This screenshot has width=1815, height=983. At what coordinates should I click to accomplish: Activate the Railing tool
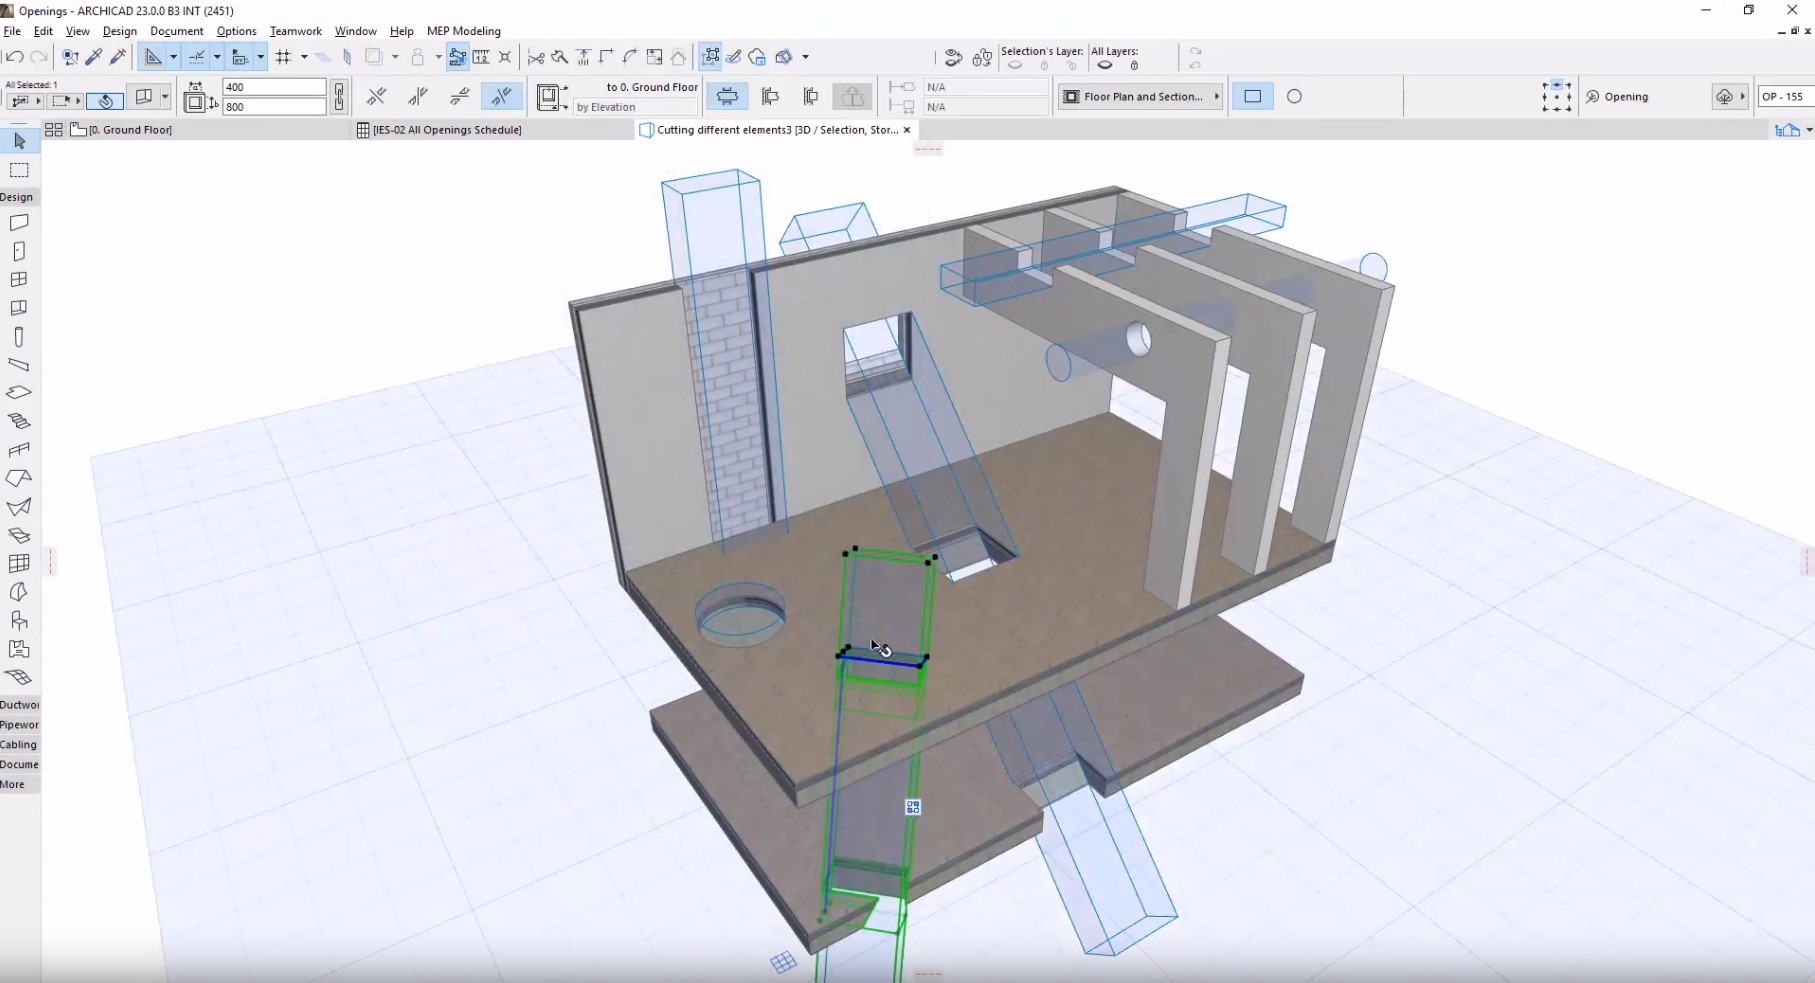19,450
